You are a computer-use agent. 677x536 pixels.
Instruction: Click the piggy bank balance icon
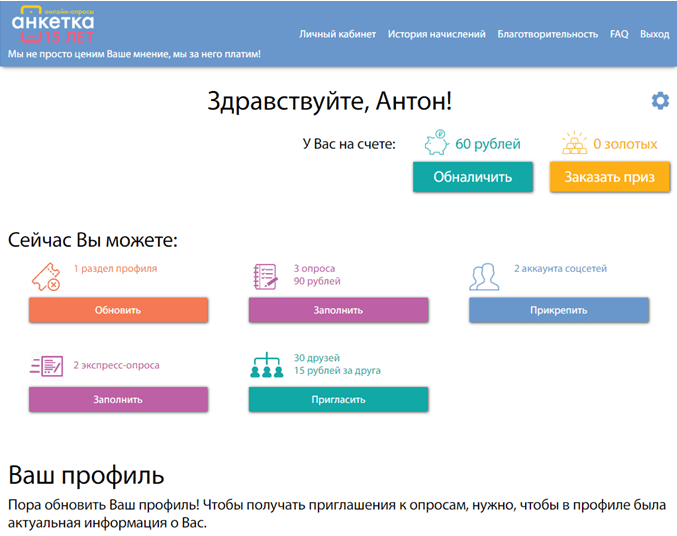[437, 143]
